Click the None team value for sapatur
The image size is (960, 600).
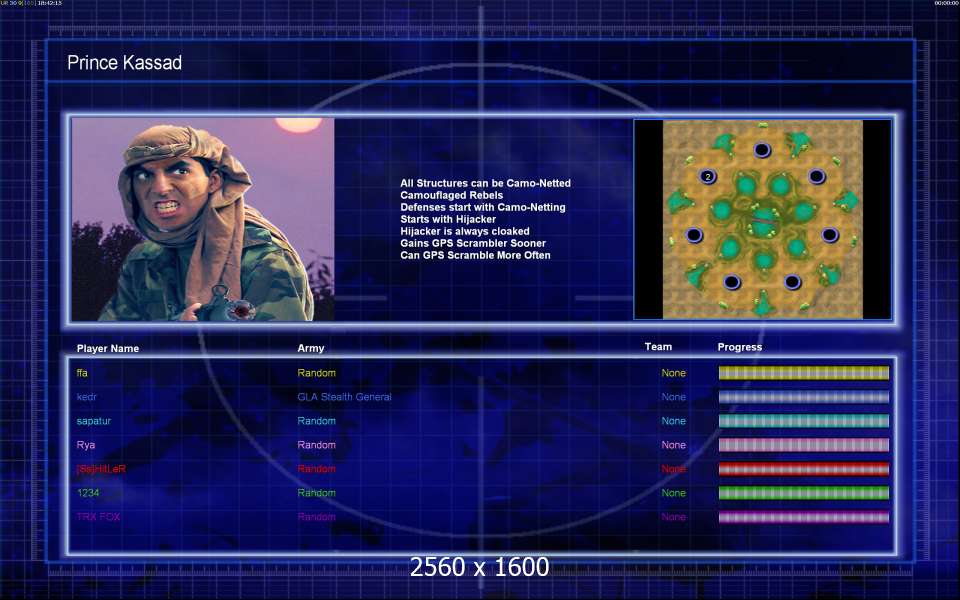[x=673, y=421]
